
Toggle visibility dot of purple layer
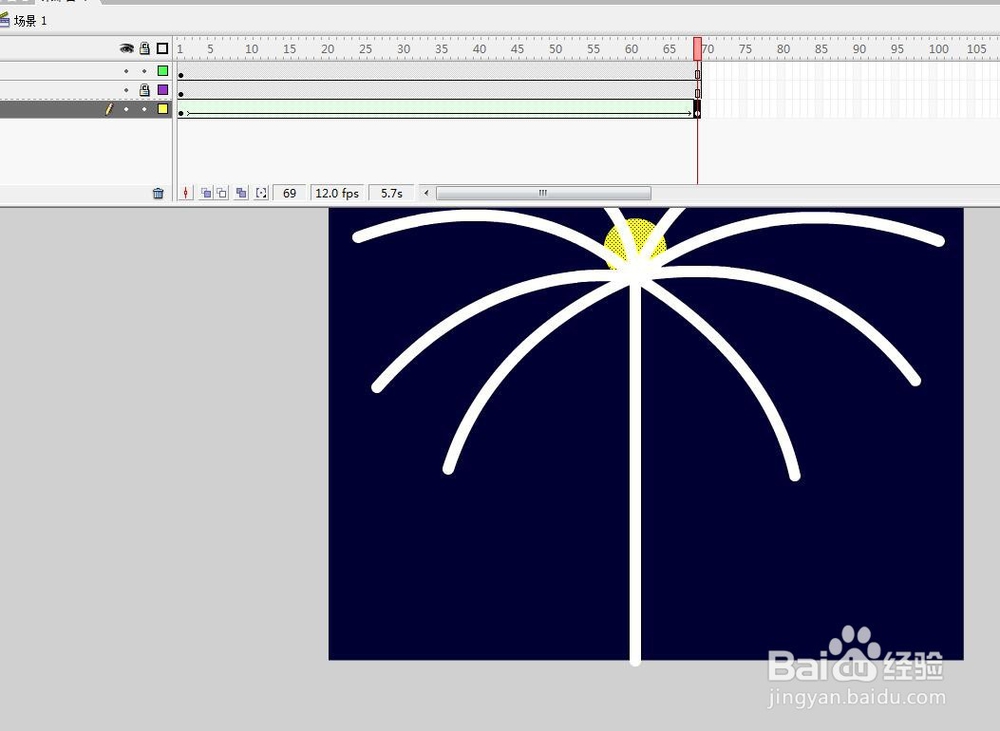(x=126, y=90)
